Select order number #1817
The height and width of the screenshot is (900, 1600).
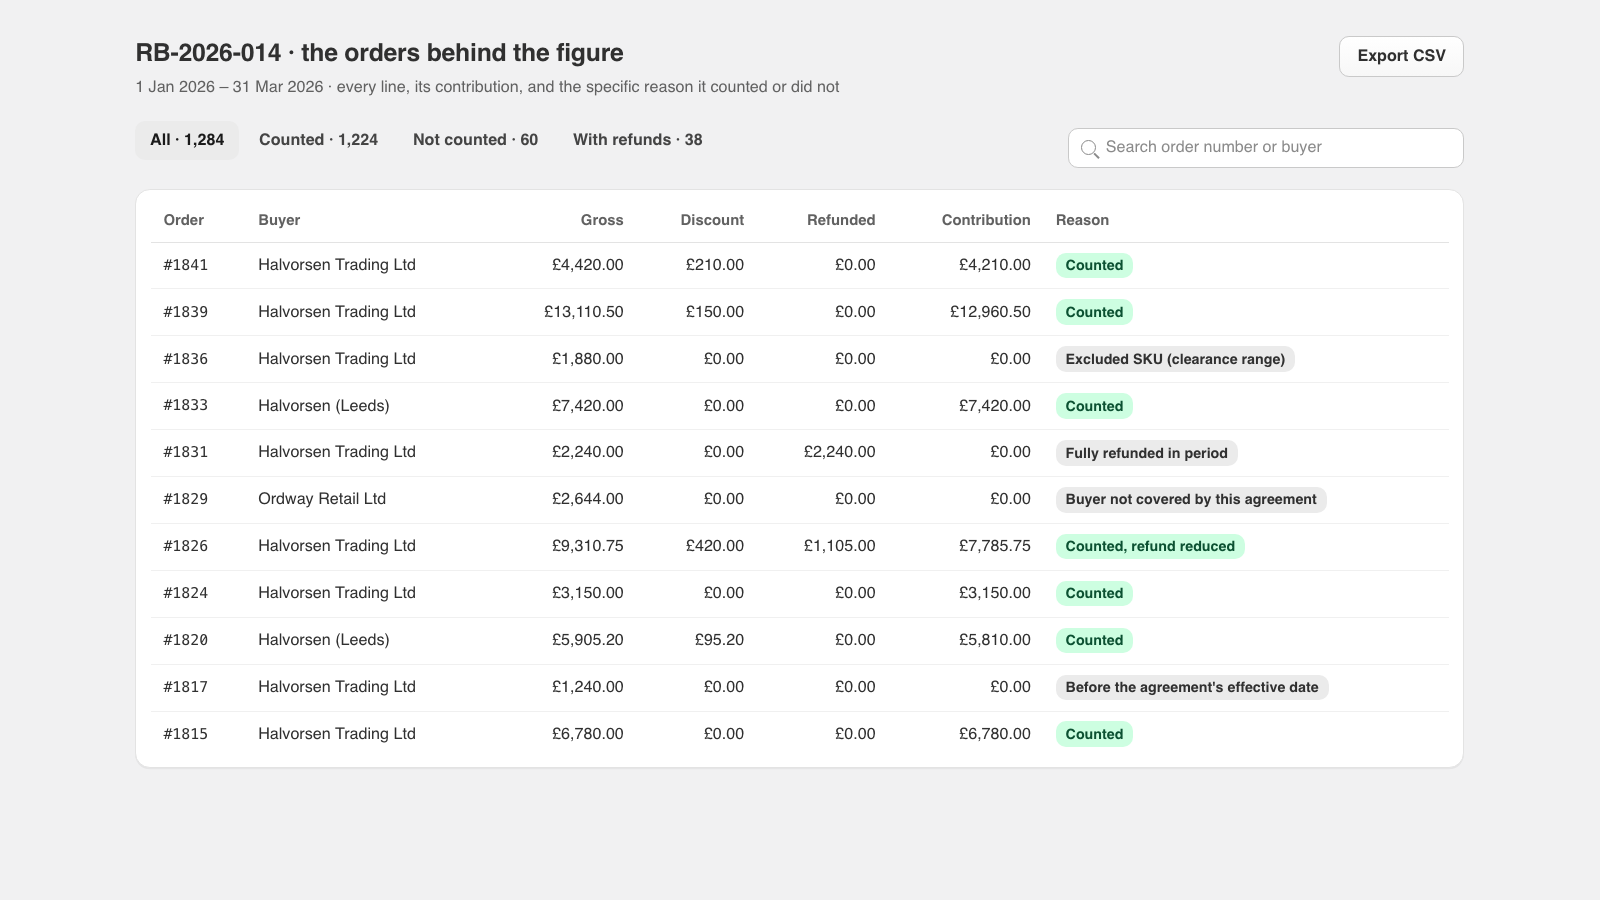[x=186, y=687]
